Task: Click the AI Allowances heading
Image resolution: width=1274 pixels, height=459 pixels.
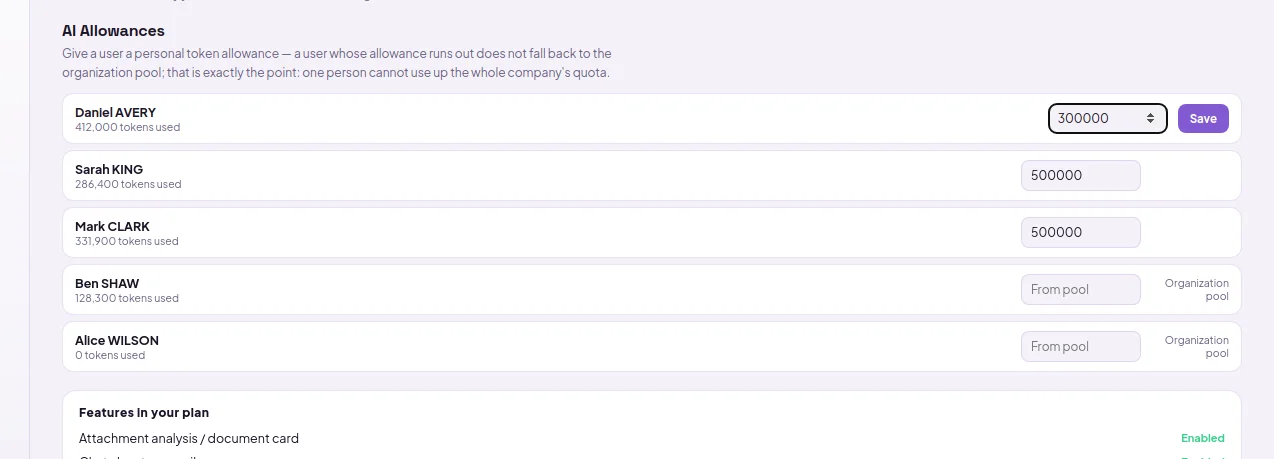Action: 113,31
